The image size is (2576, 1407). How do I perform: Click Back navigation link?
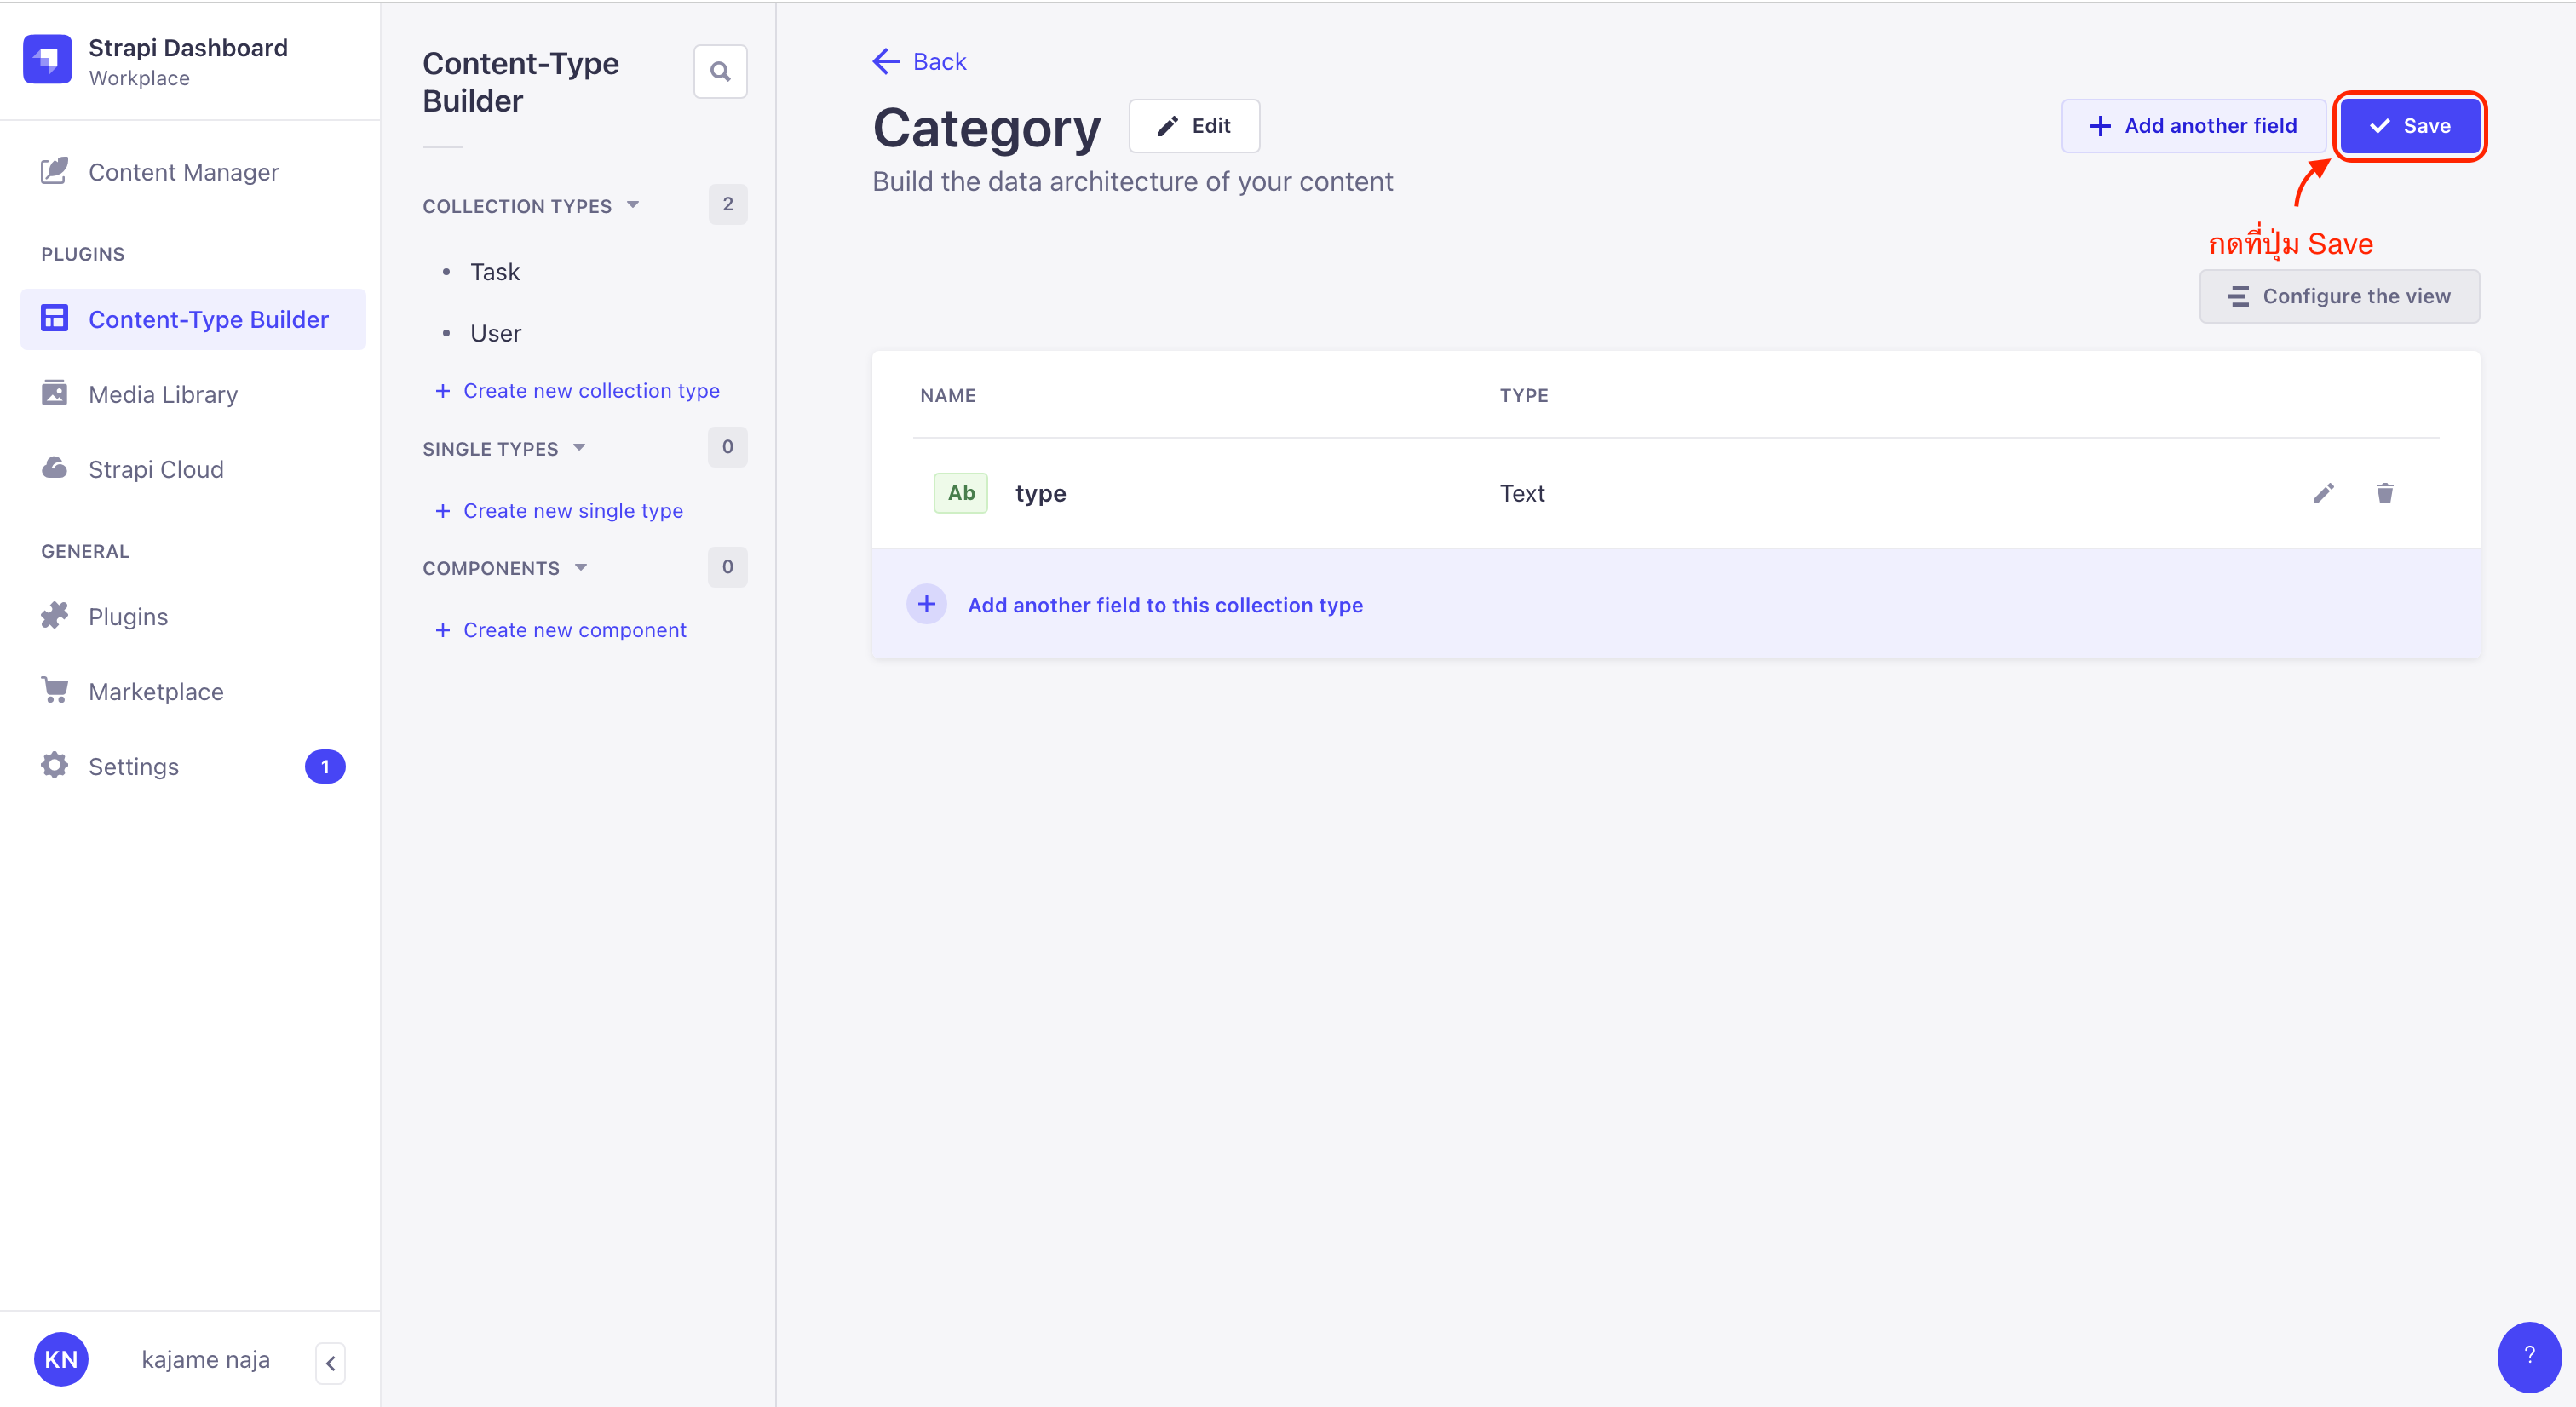(x=917, y=60)
